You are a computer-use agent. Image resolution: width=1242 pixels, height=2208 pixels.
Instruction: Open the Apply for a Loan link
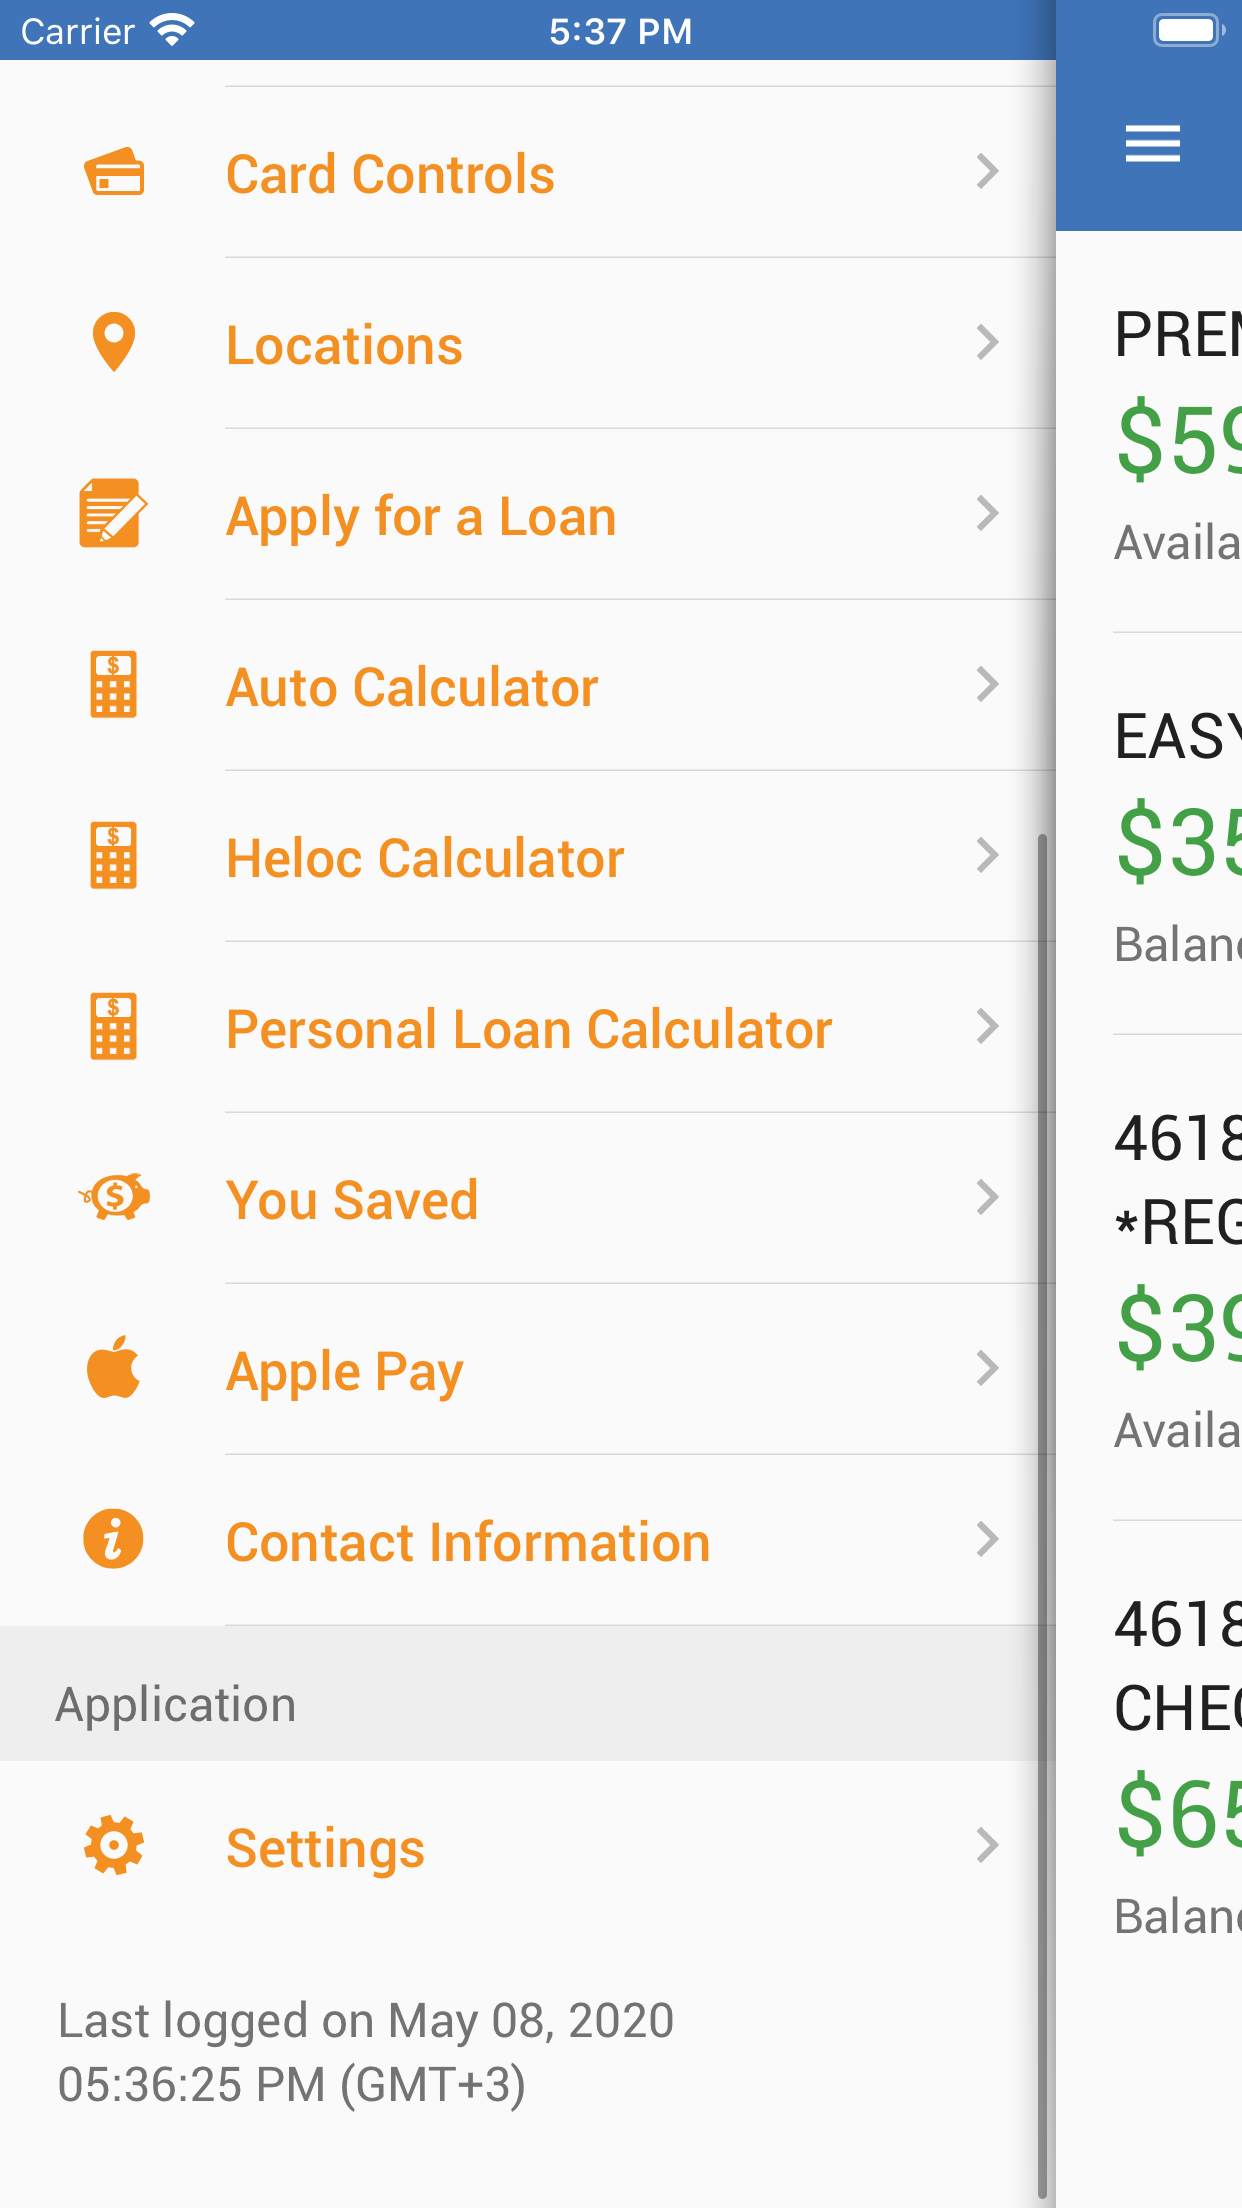pos(421,517)
